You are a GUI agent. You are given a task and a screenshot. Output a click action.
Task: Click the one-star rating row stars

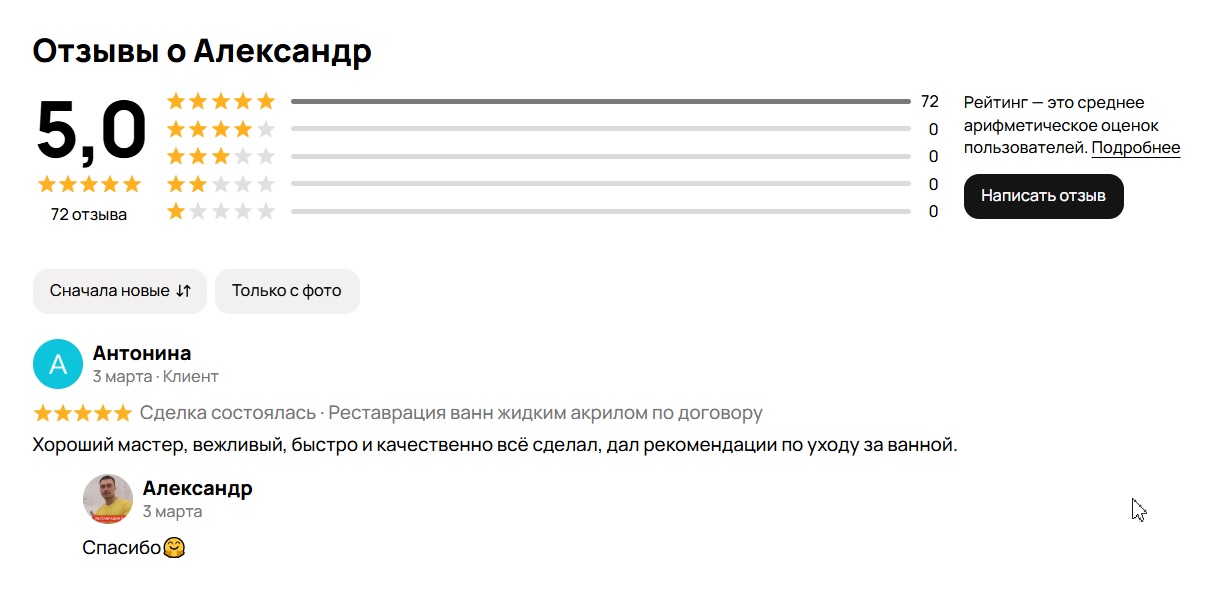point(220,211)
